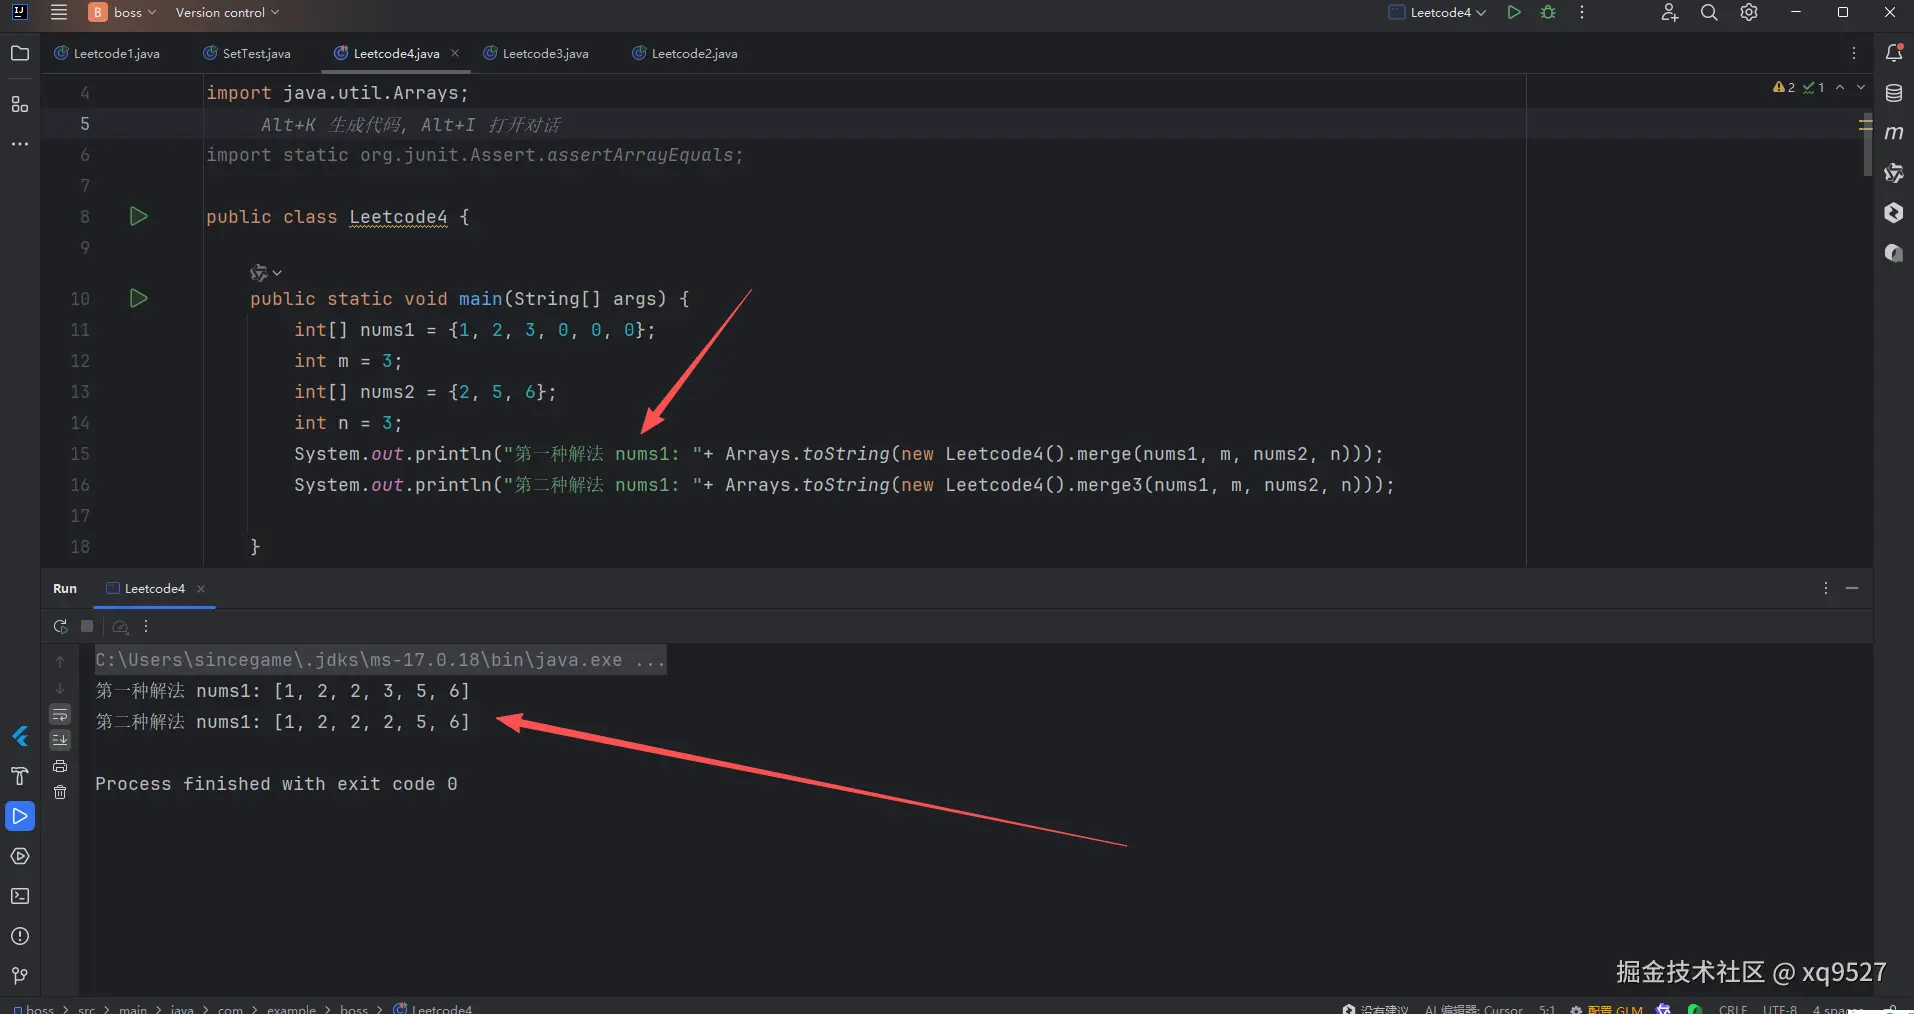Open the Database tool window

(x=1894, y=93)
